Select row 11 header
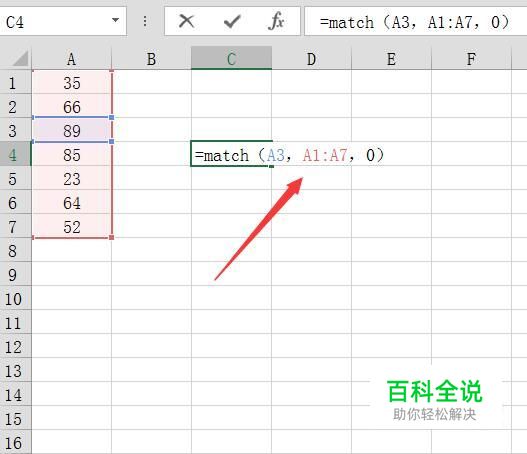The height and width of the screenshot is (454, 527). click(x=15, y=322)
